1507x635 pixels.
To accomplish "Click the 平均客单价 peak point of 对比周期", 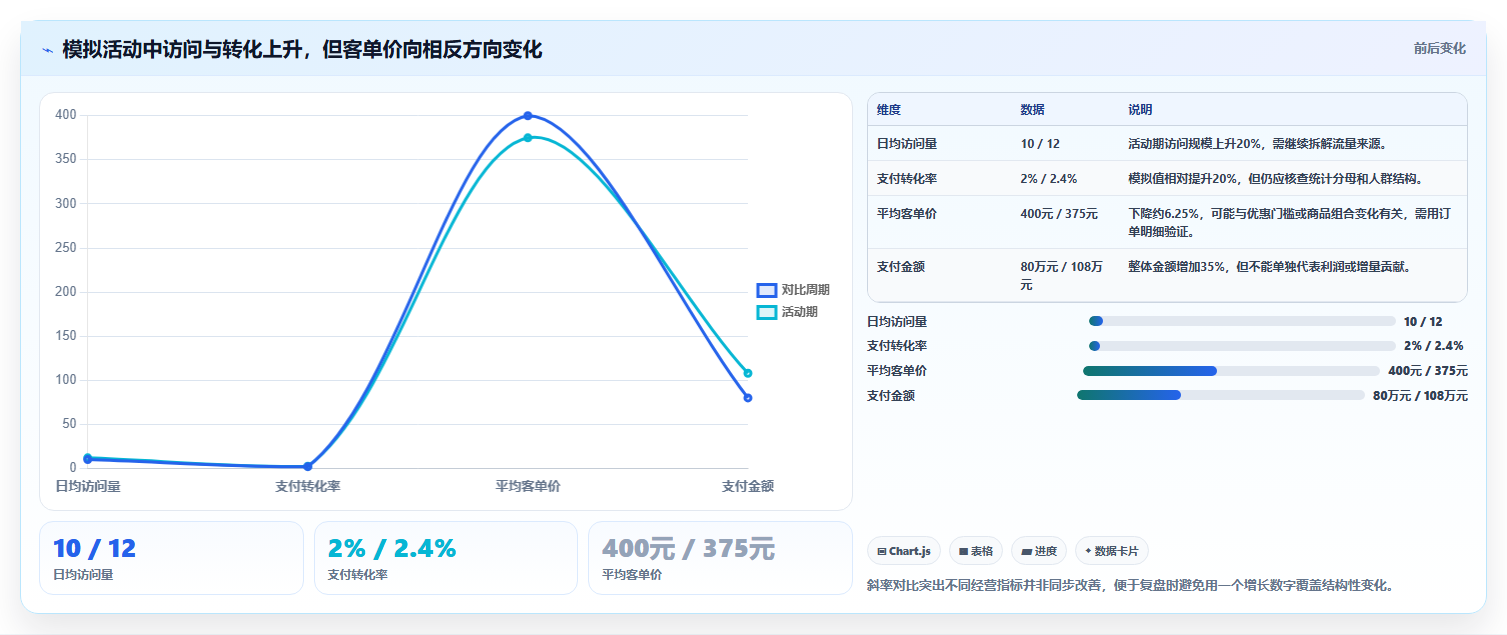I will (x=528, y=116).
